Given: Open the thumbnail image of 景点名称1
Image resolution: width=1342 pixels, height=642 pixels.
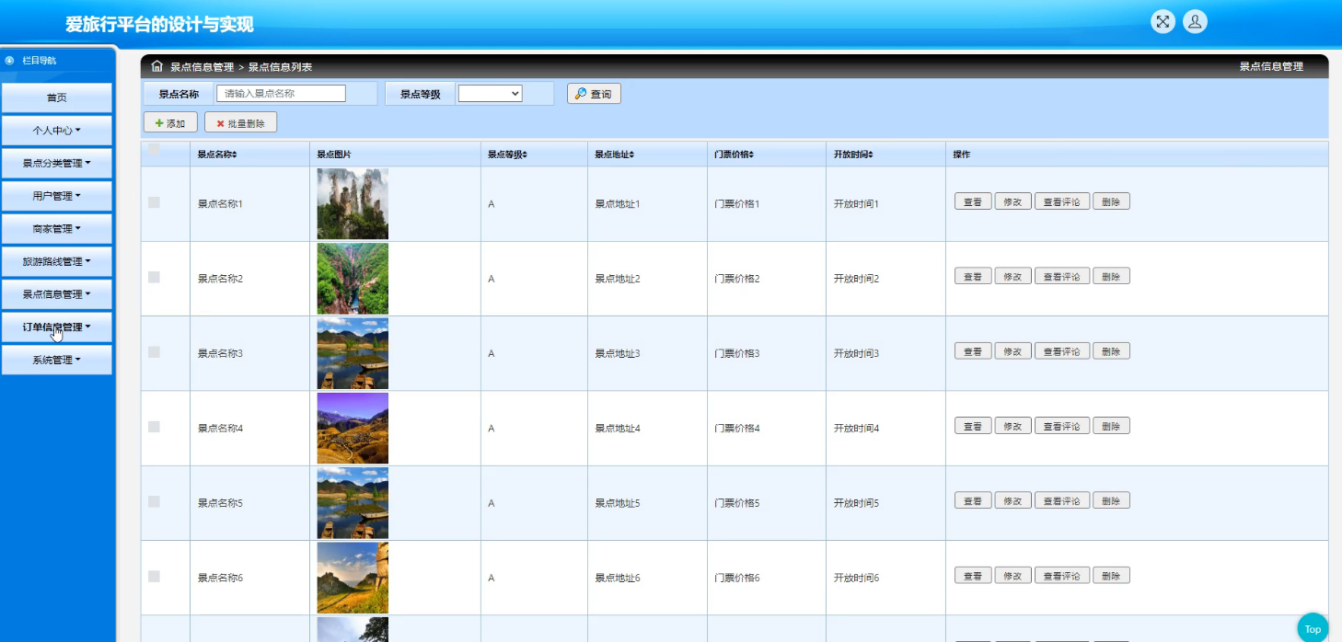Looking at the screenshot, I should point(352,204).
